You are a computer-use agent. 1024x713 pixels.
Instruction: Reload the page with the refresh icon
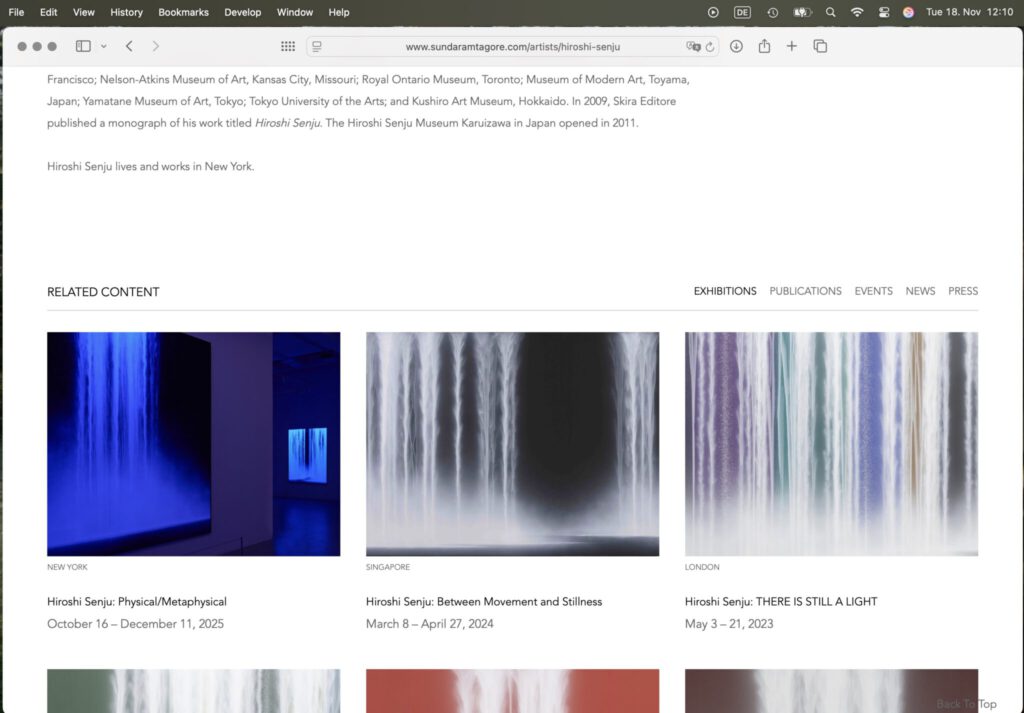click(x=710, y=47)
